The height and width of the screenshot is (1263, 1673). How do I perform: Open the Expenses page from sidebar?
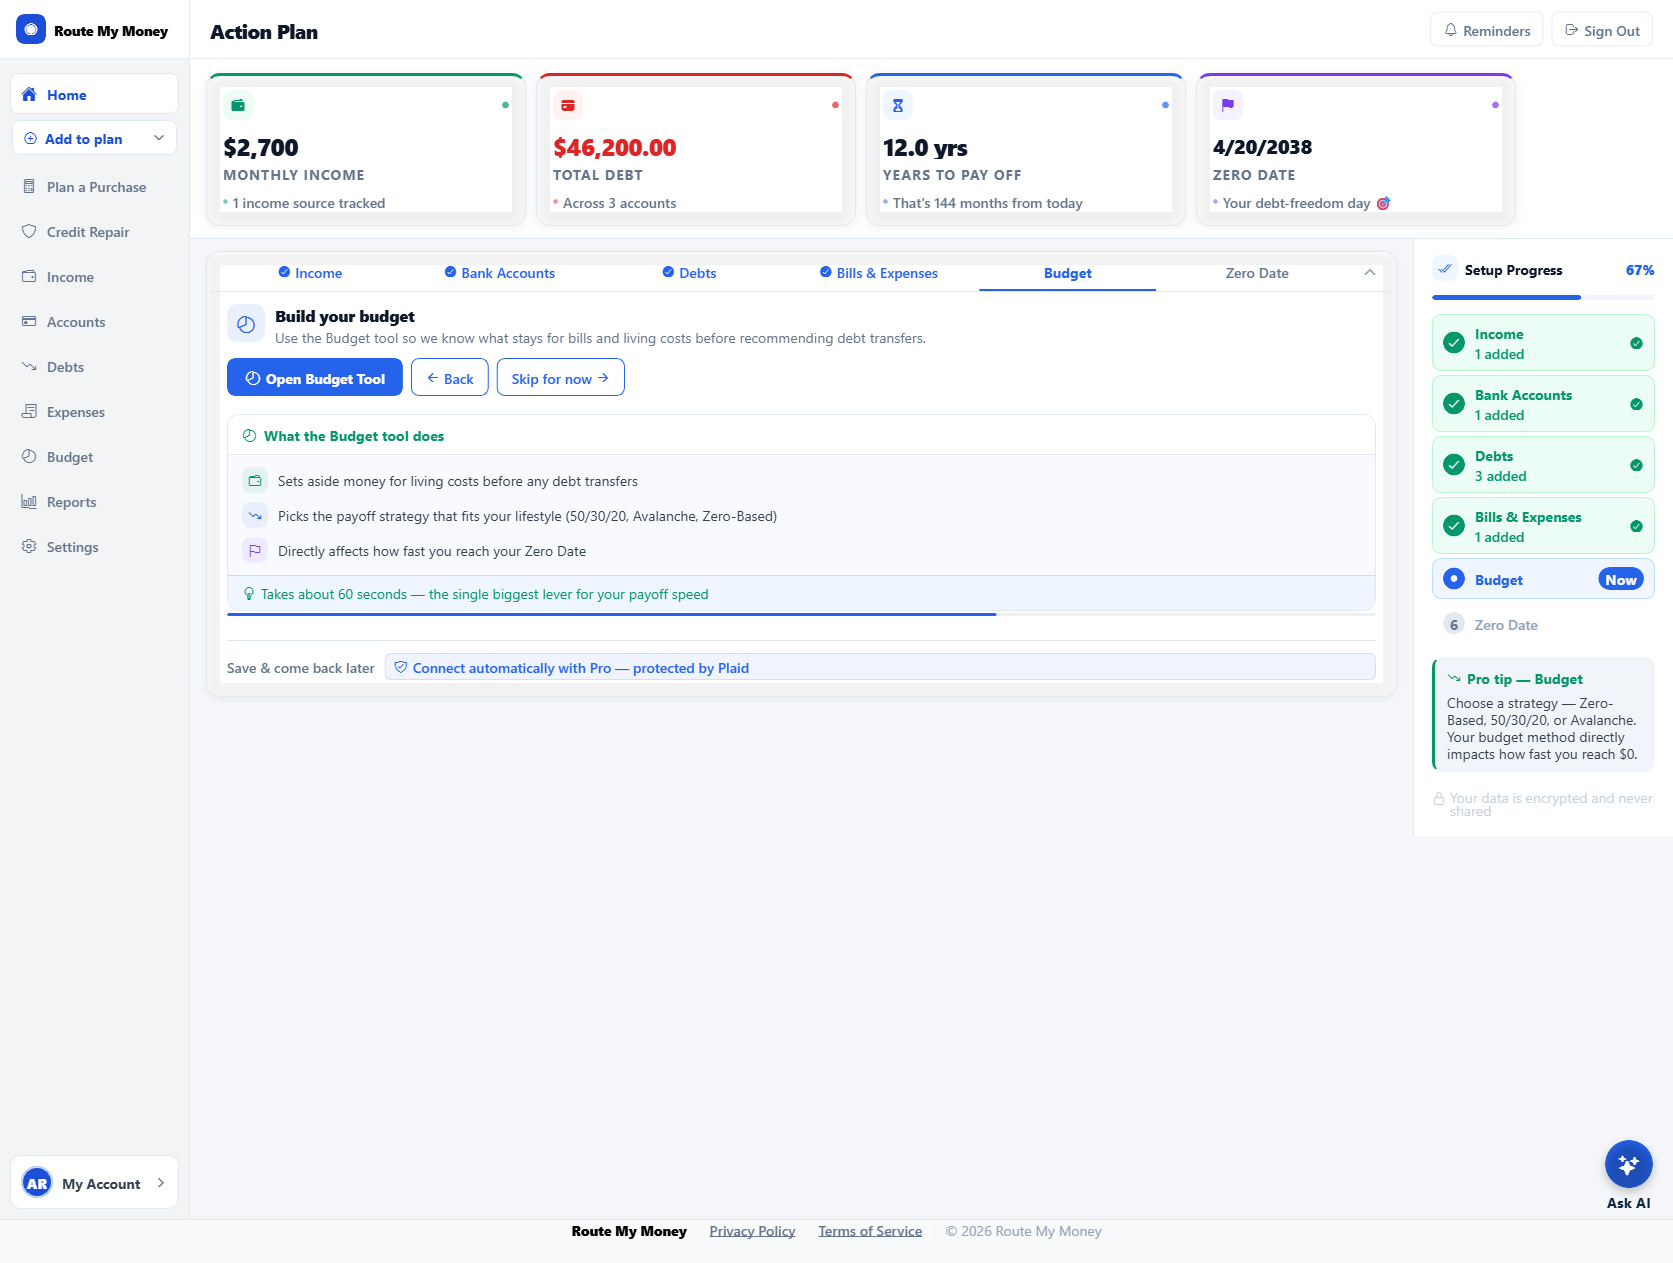74,411
